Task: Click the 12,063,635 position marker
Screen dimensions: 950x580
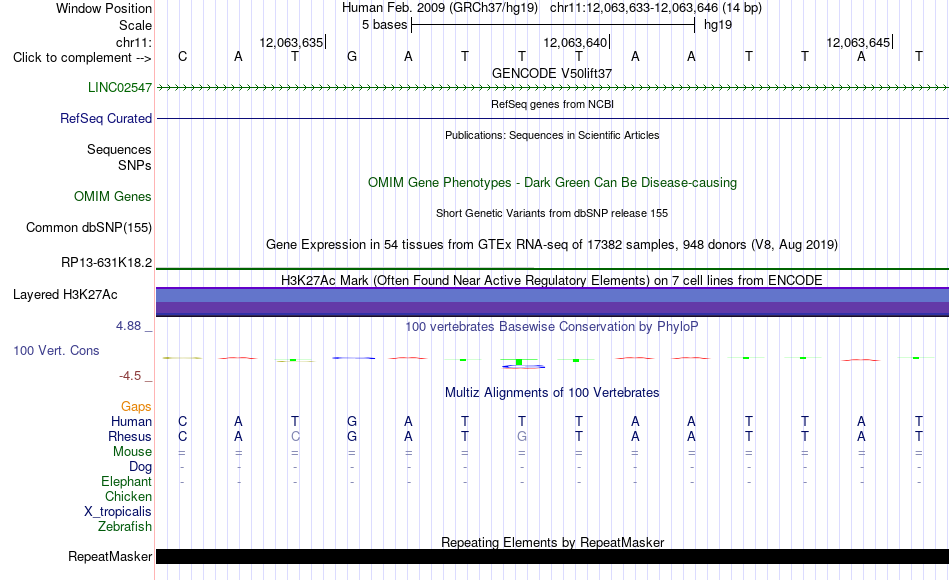Action: pos(292,42)
